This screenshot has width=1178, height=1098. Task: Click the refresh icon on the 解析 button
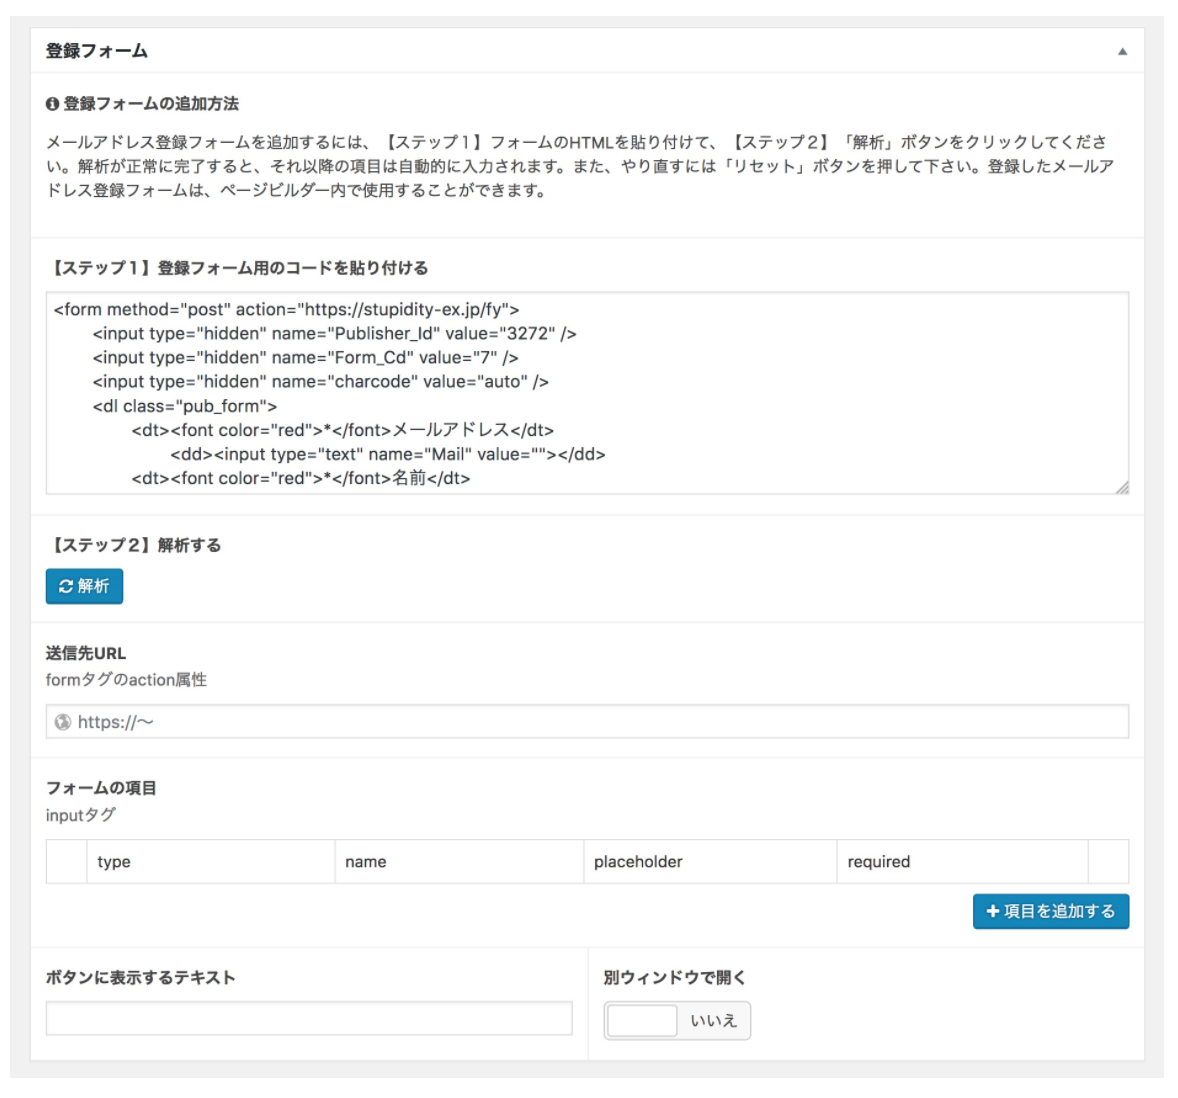pyautogui.click(x=66, y=587)
